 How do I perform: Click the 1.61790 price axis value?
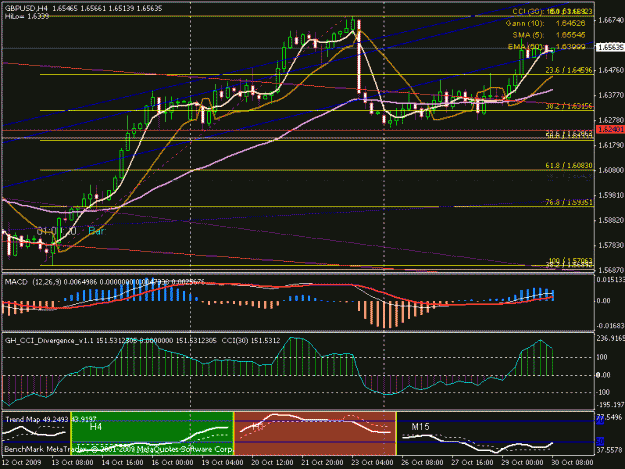click(611, 145)
